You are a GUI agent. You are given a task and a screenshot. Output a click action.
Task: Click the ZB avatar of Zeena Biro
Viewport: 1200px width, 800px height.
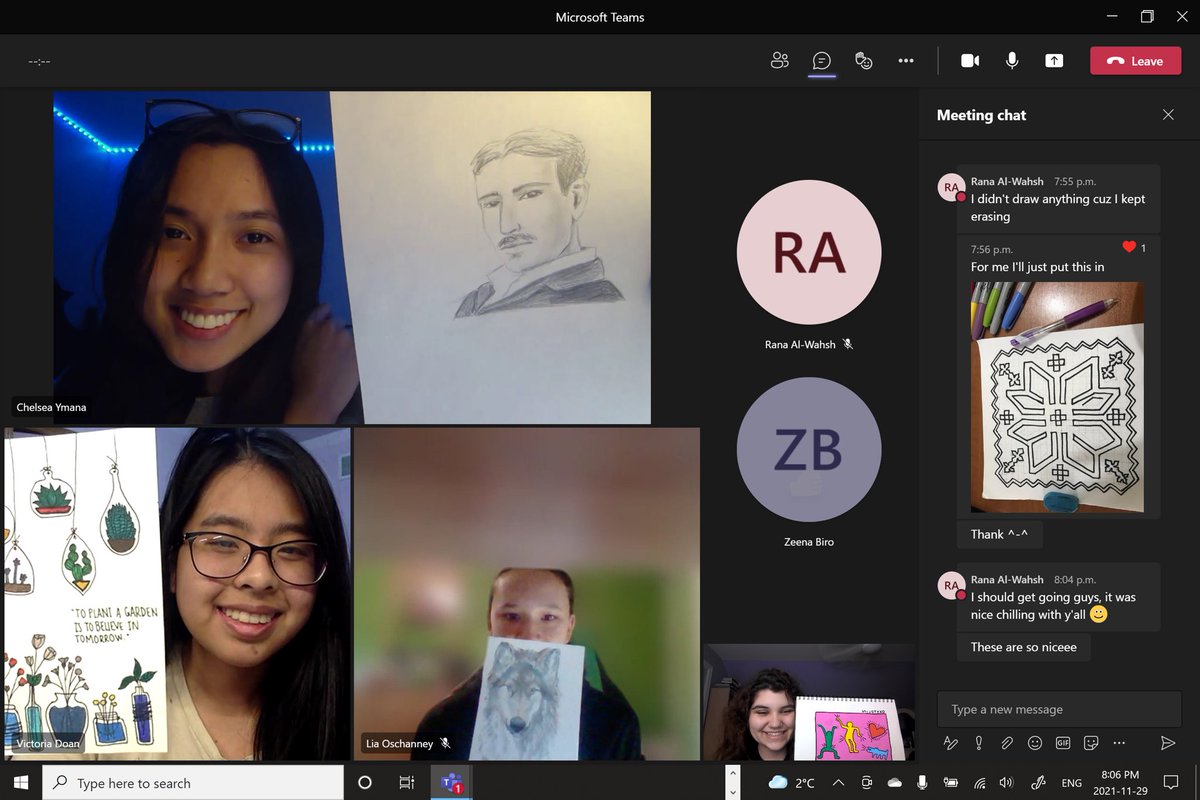tap(809, 450)
